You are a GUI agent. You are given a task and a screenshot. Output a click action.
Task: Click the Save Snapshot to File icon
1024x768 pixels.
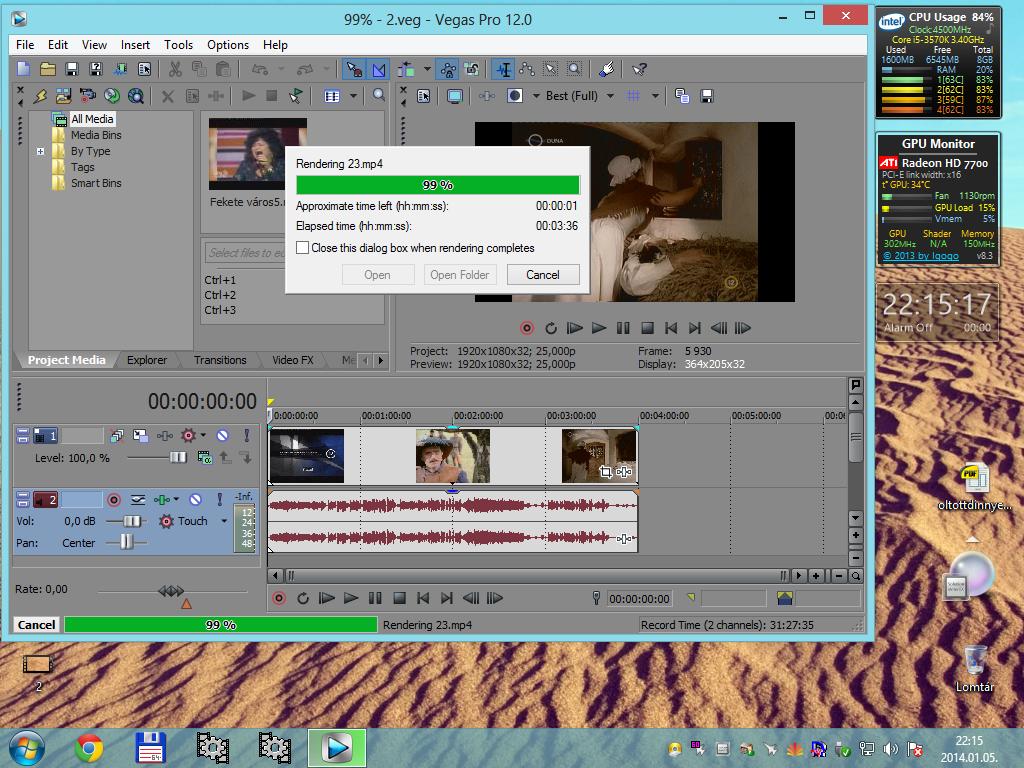[706, 96]
